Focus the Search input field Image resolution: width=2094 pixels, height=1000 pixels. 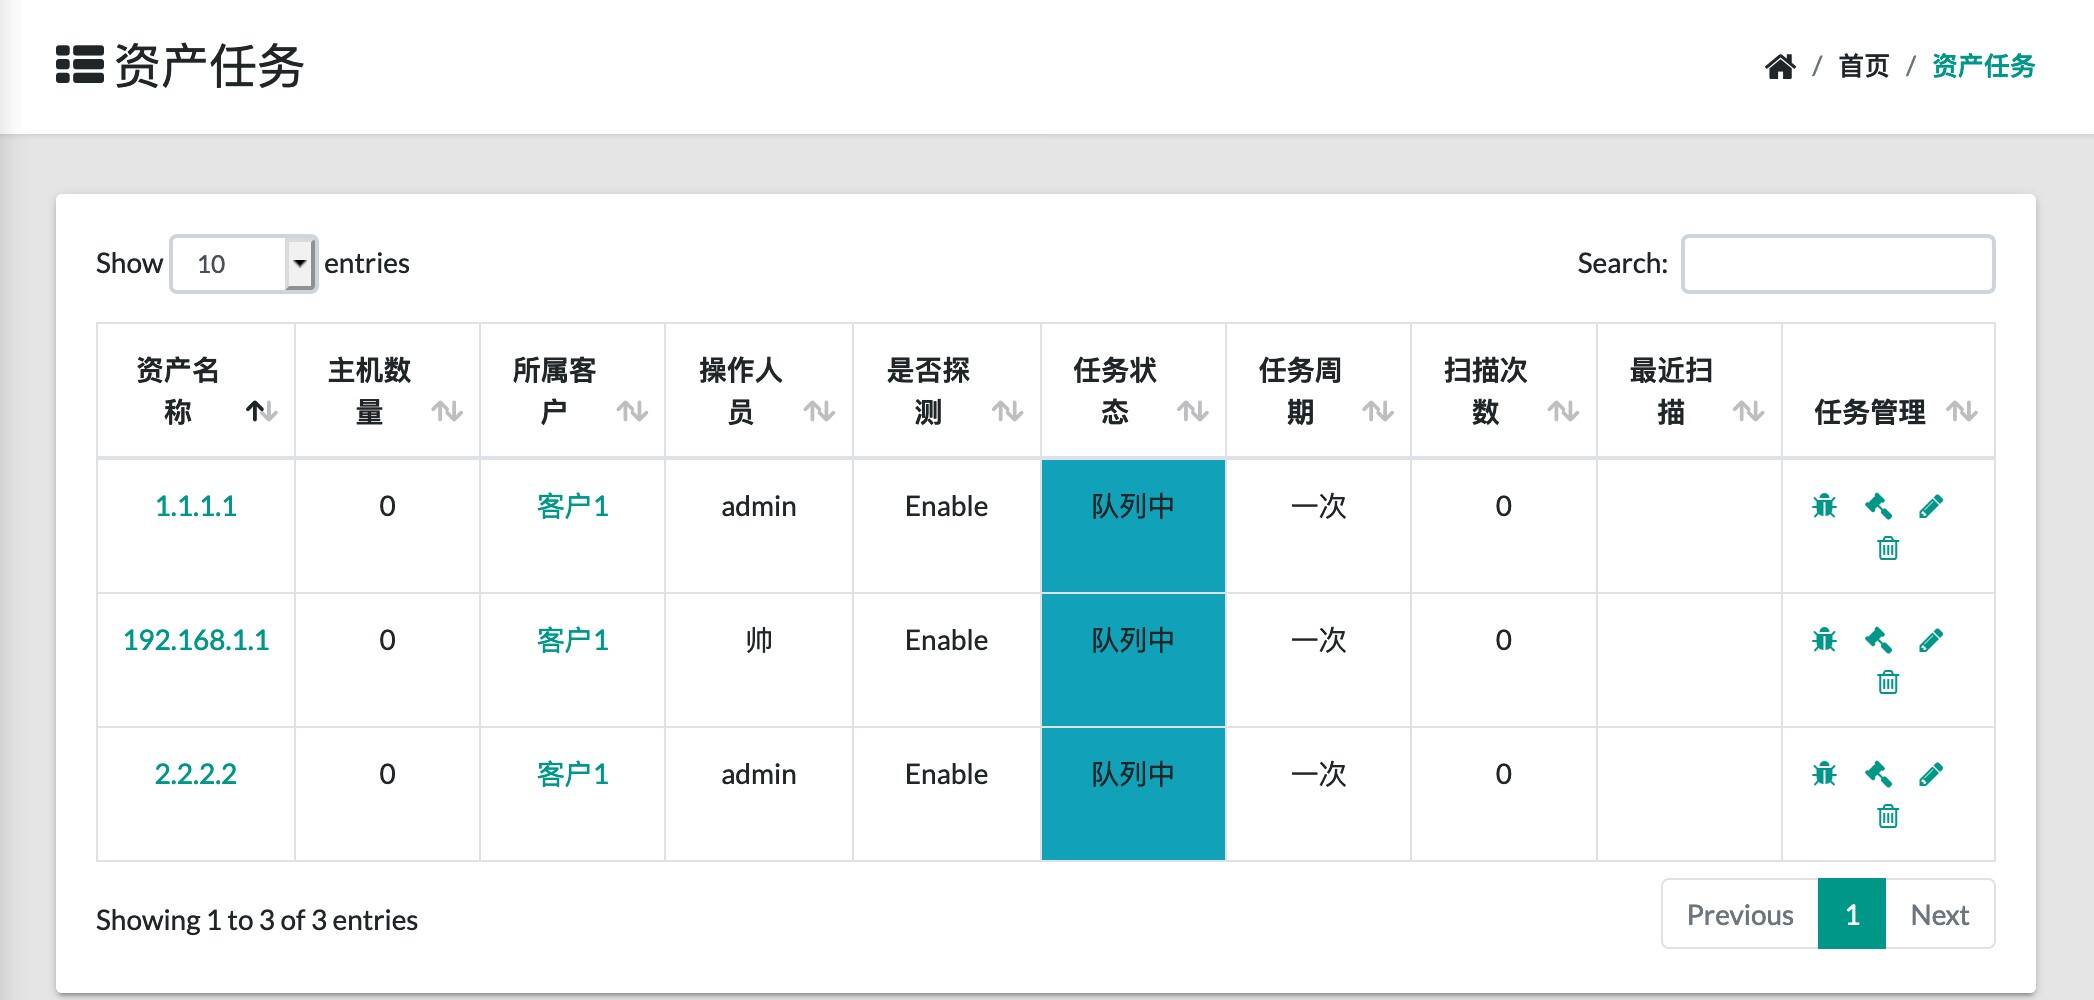[1838, 264]
